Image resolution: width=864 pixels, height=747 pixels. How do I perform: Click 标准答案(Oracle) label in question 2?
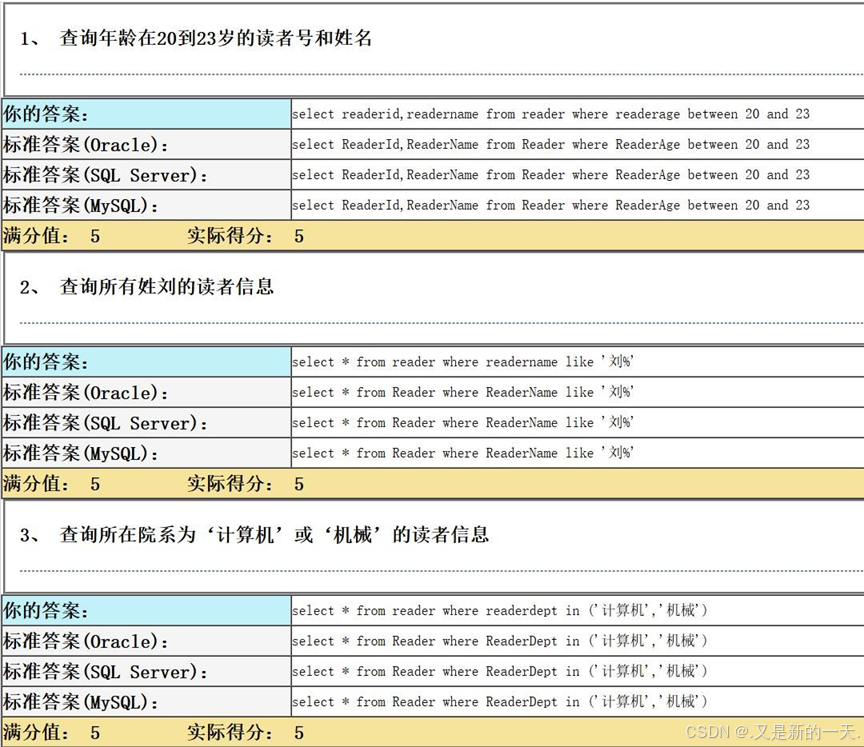pos(86,393)
